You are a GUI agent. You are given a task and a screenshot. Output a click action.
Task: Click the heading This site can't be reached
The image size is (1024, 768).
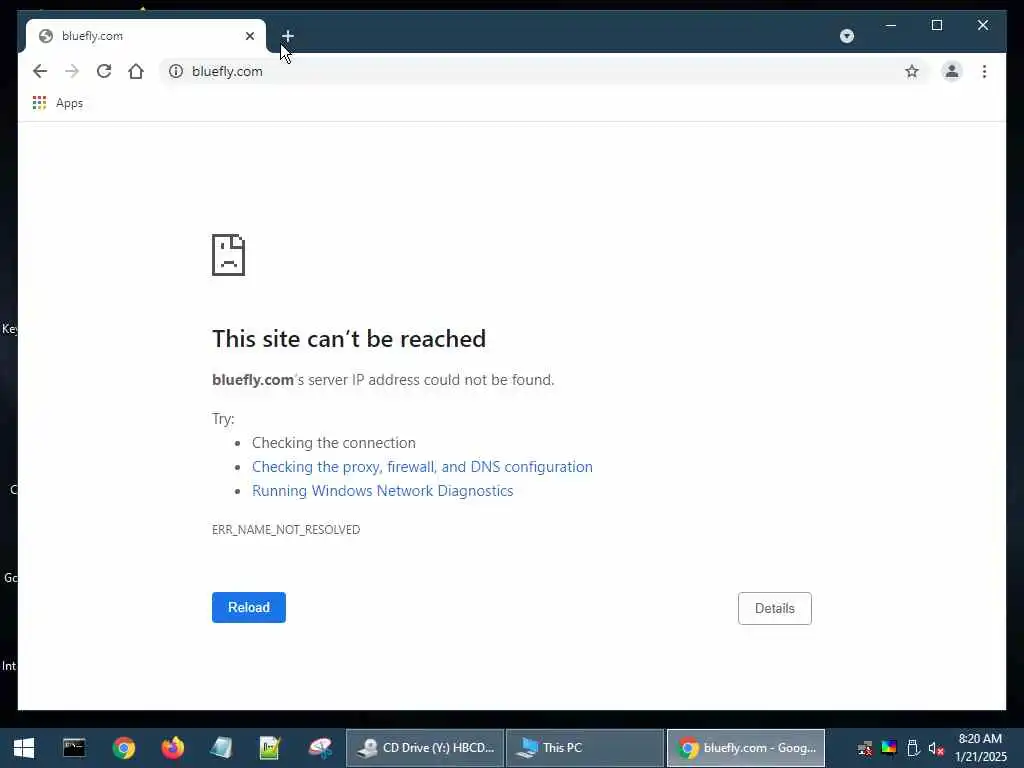pyautogui.click(x=349, y=339)
